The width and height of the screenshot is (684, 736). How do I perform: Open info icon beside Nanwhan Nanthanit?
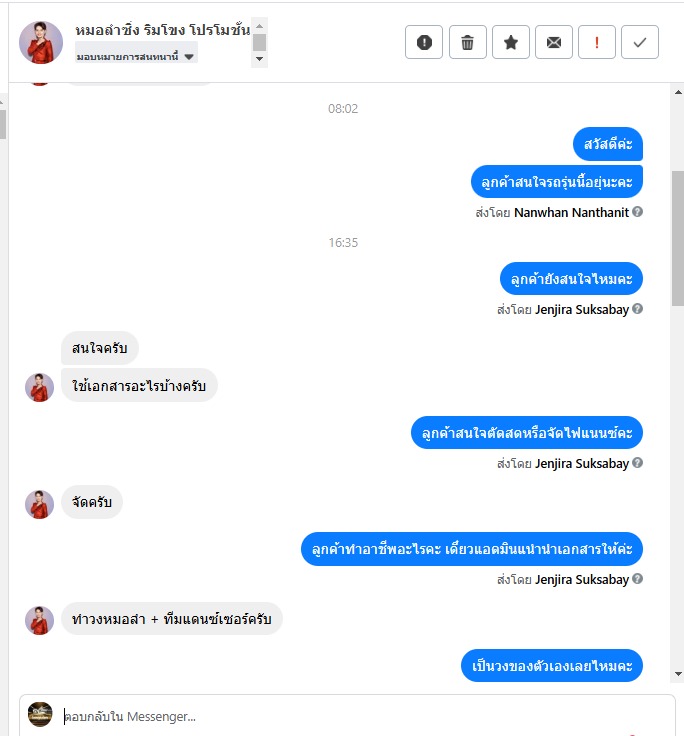[x=638, y=212]
